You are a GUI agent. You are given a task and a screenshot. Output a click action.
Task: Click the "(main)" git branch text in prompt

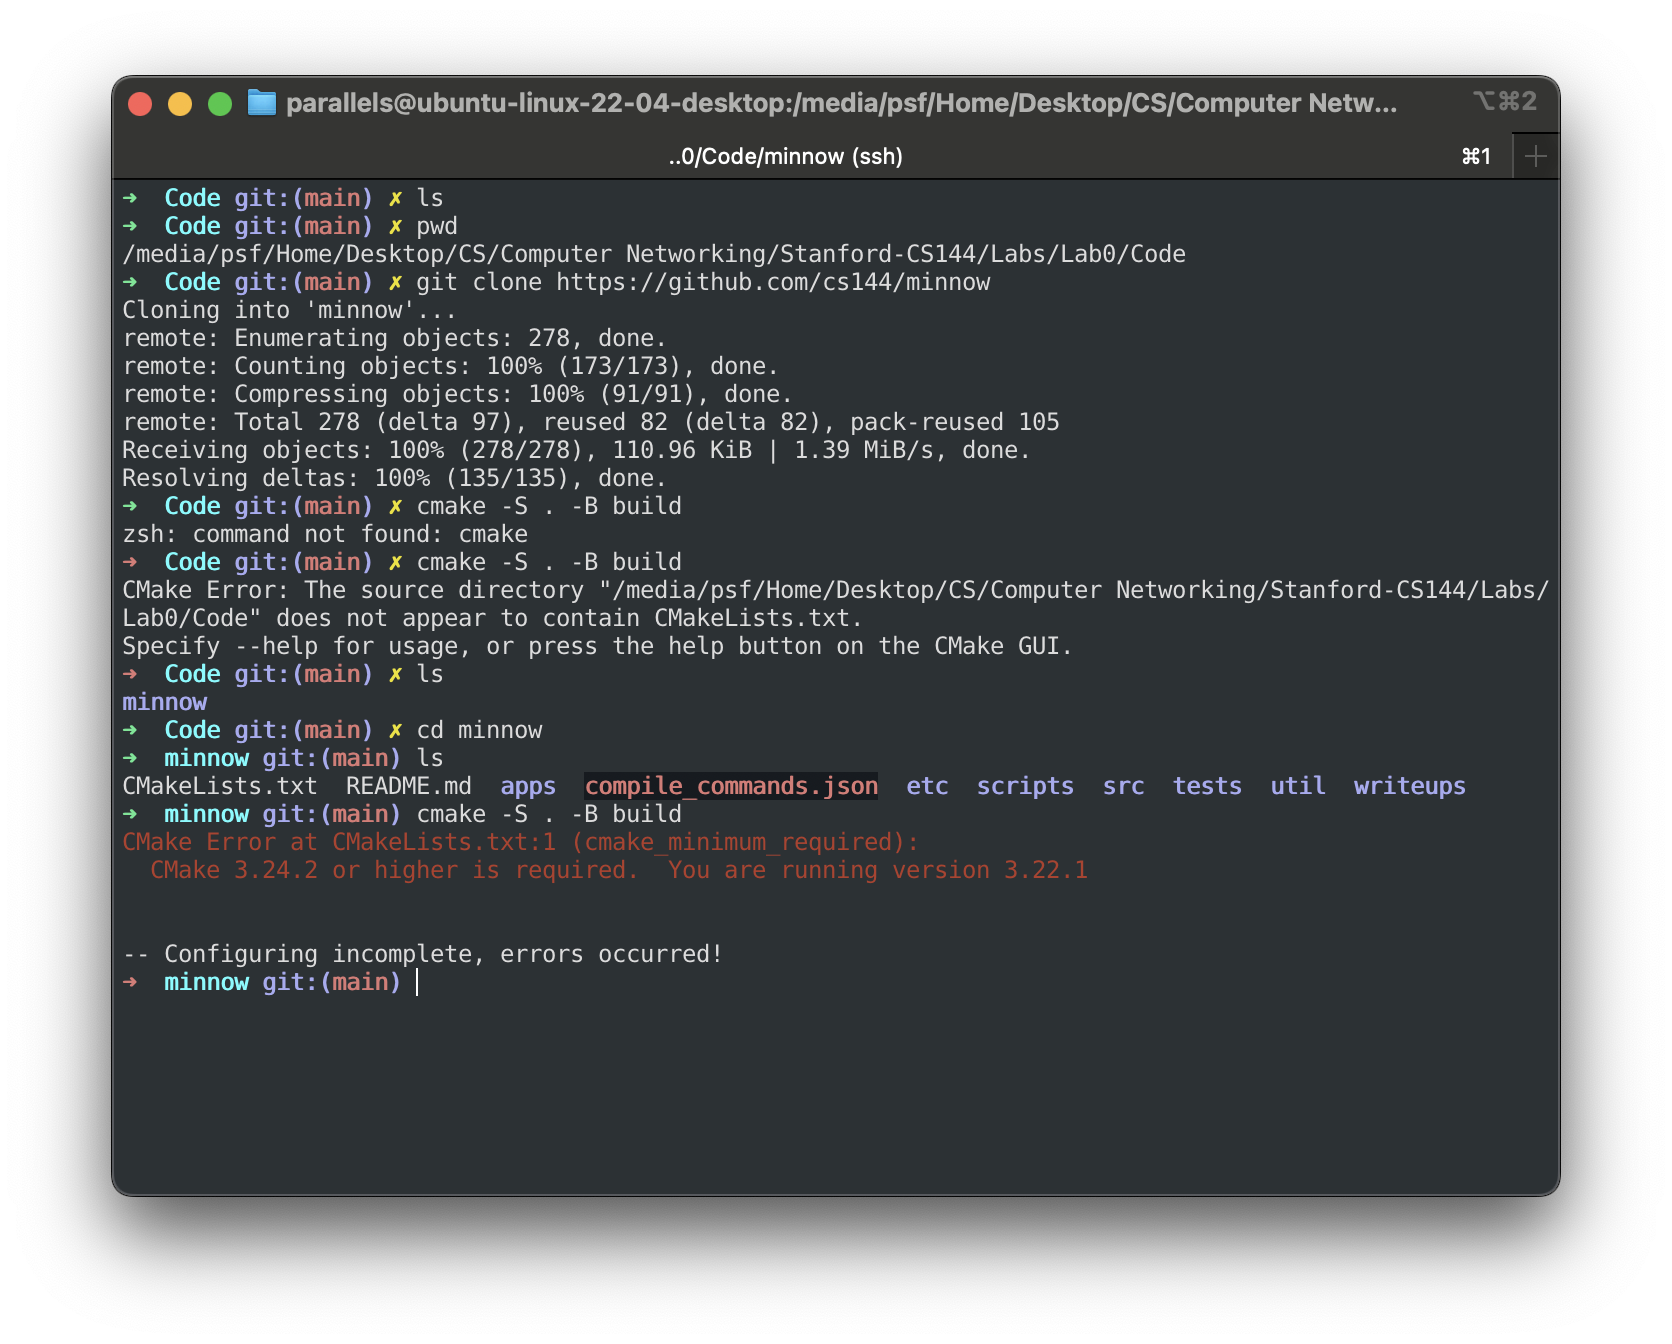point(361,982)
